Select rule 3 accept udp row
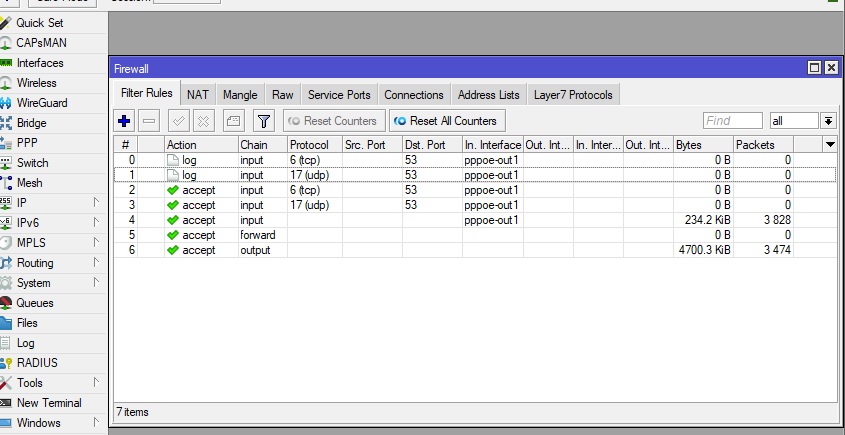845x435 pixels. [x=475, y=205]
